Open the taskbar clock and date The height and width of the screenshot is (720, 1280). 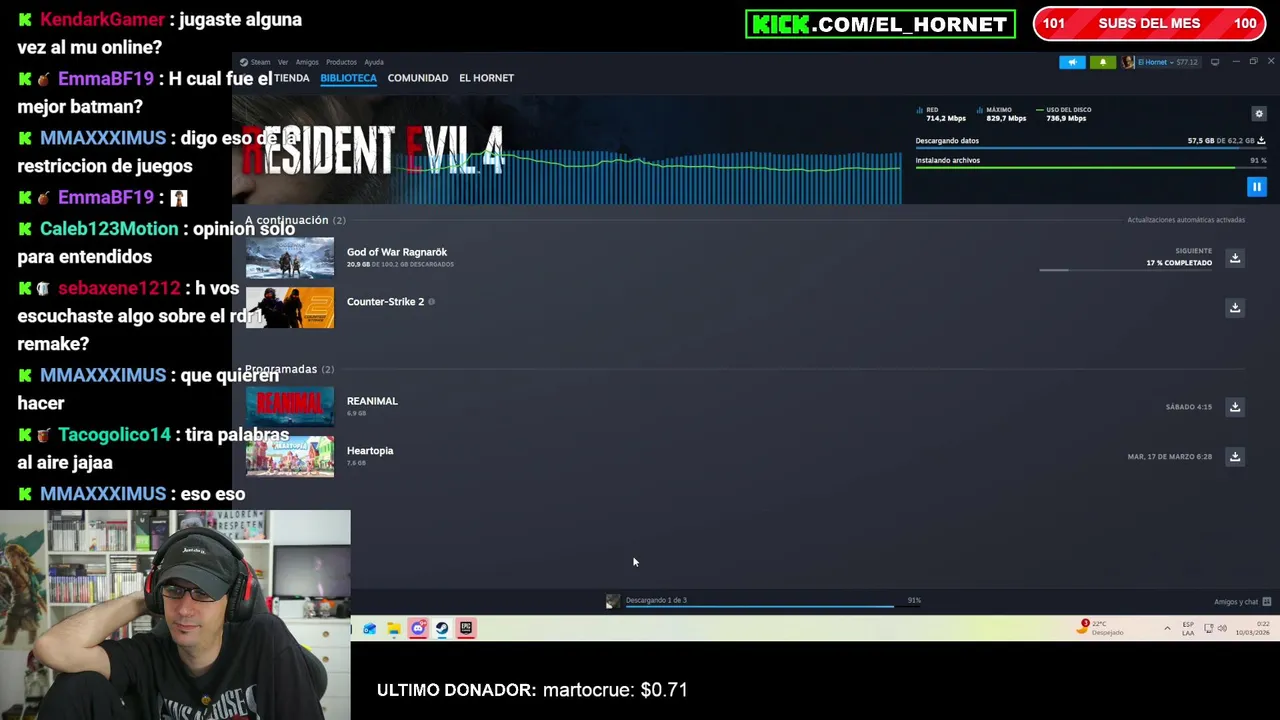(1255, 629)
